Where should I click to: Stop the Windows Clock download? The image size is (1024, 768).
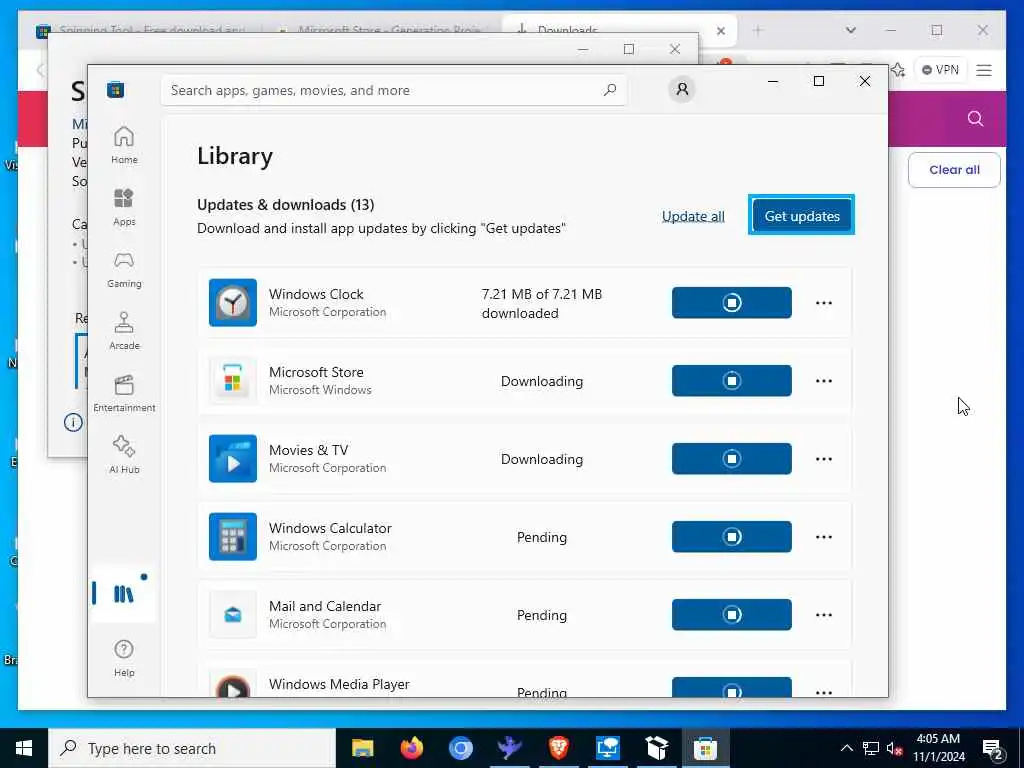(x=731, y=302)
